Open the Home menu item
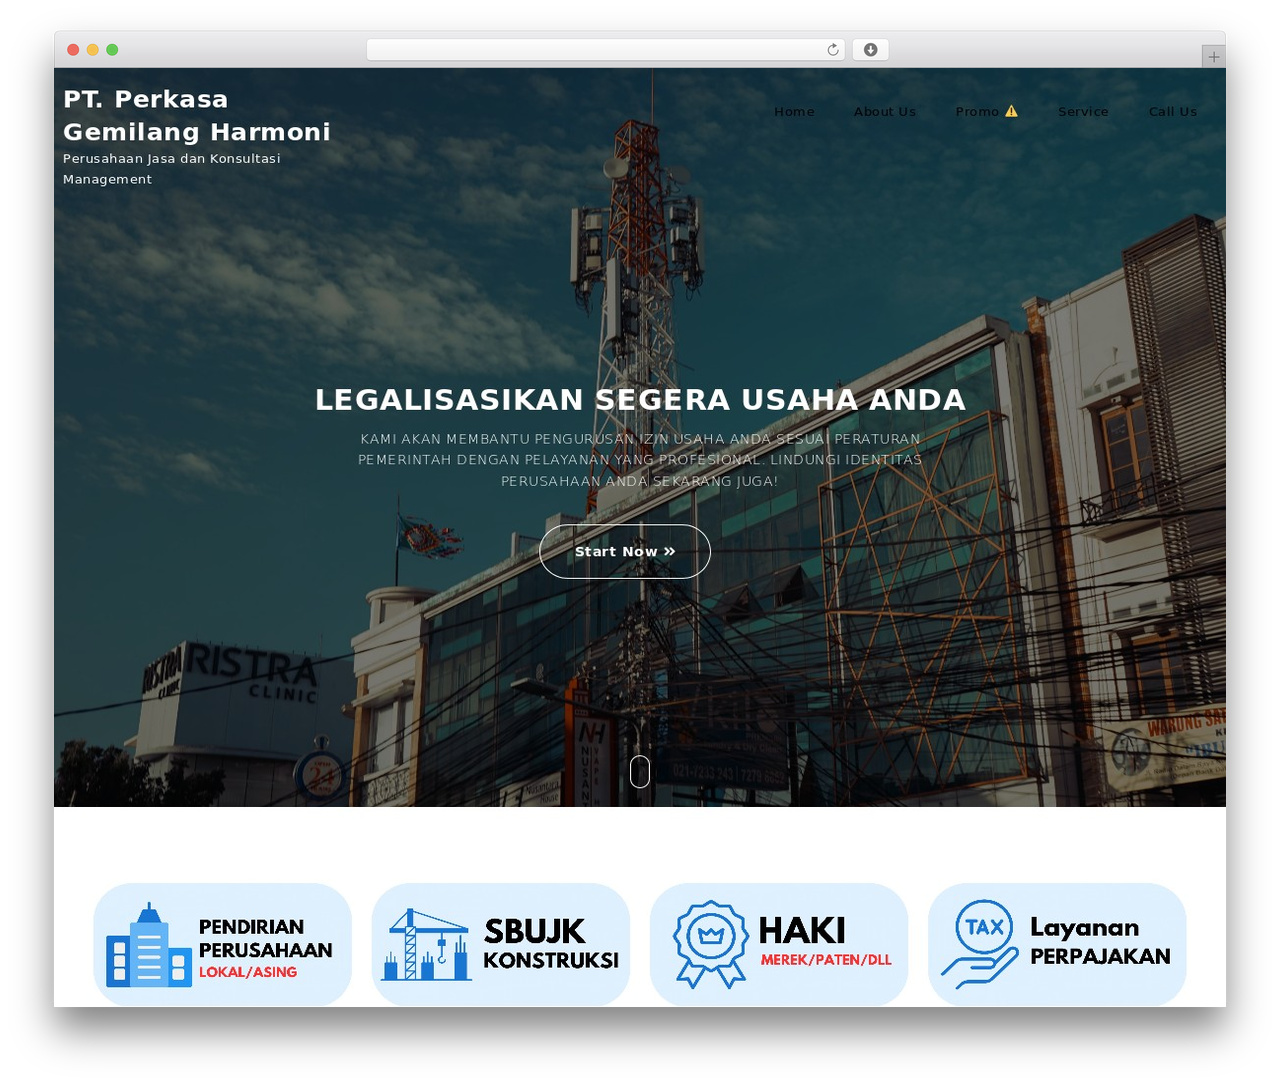 [x=794, y=111]
